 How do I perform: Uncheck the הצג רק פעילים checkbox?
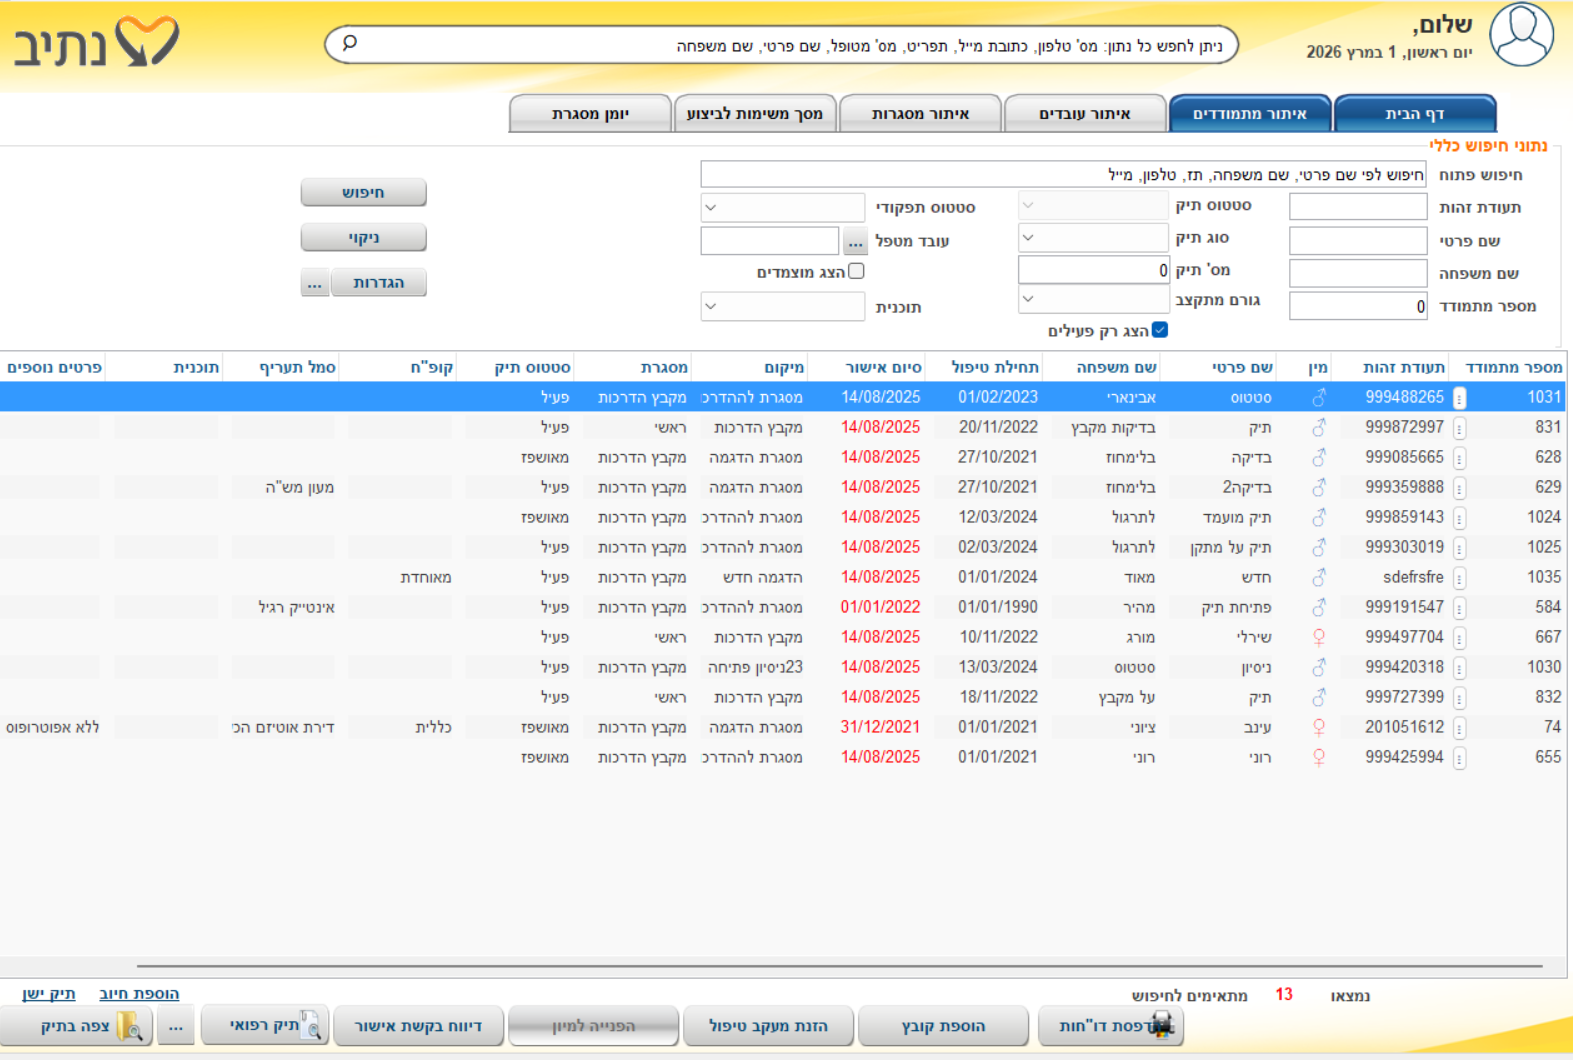[1159, 330]
